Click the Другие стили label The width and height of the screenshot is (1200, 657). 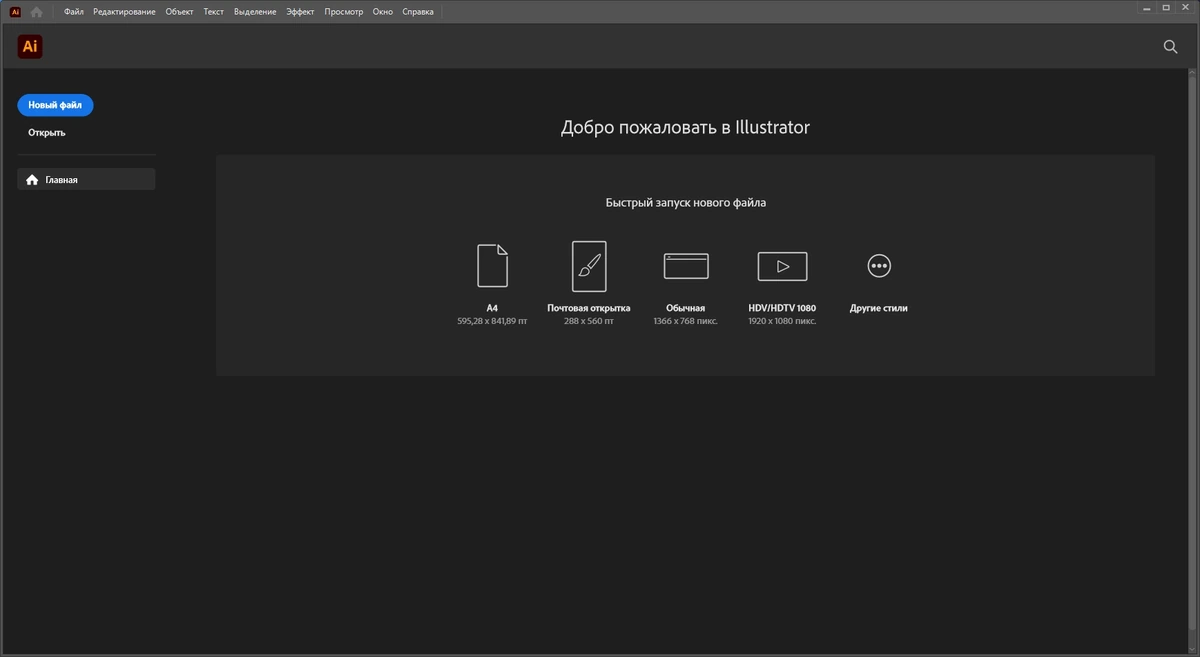(x=879, y=308)
